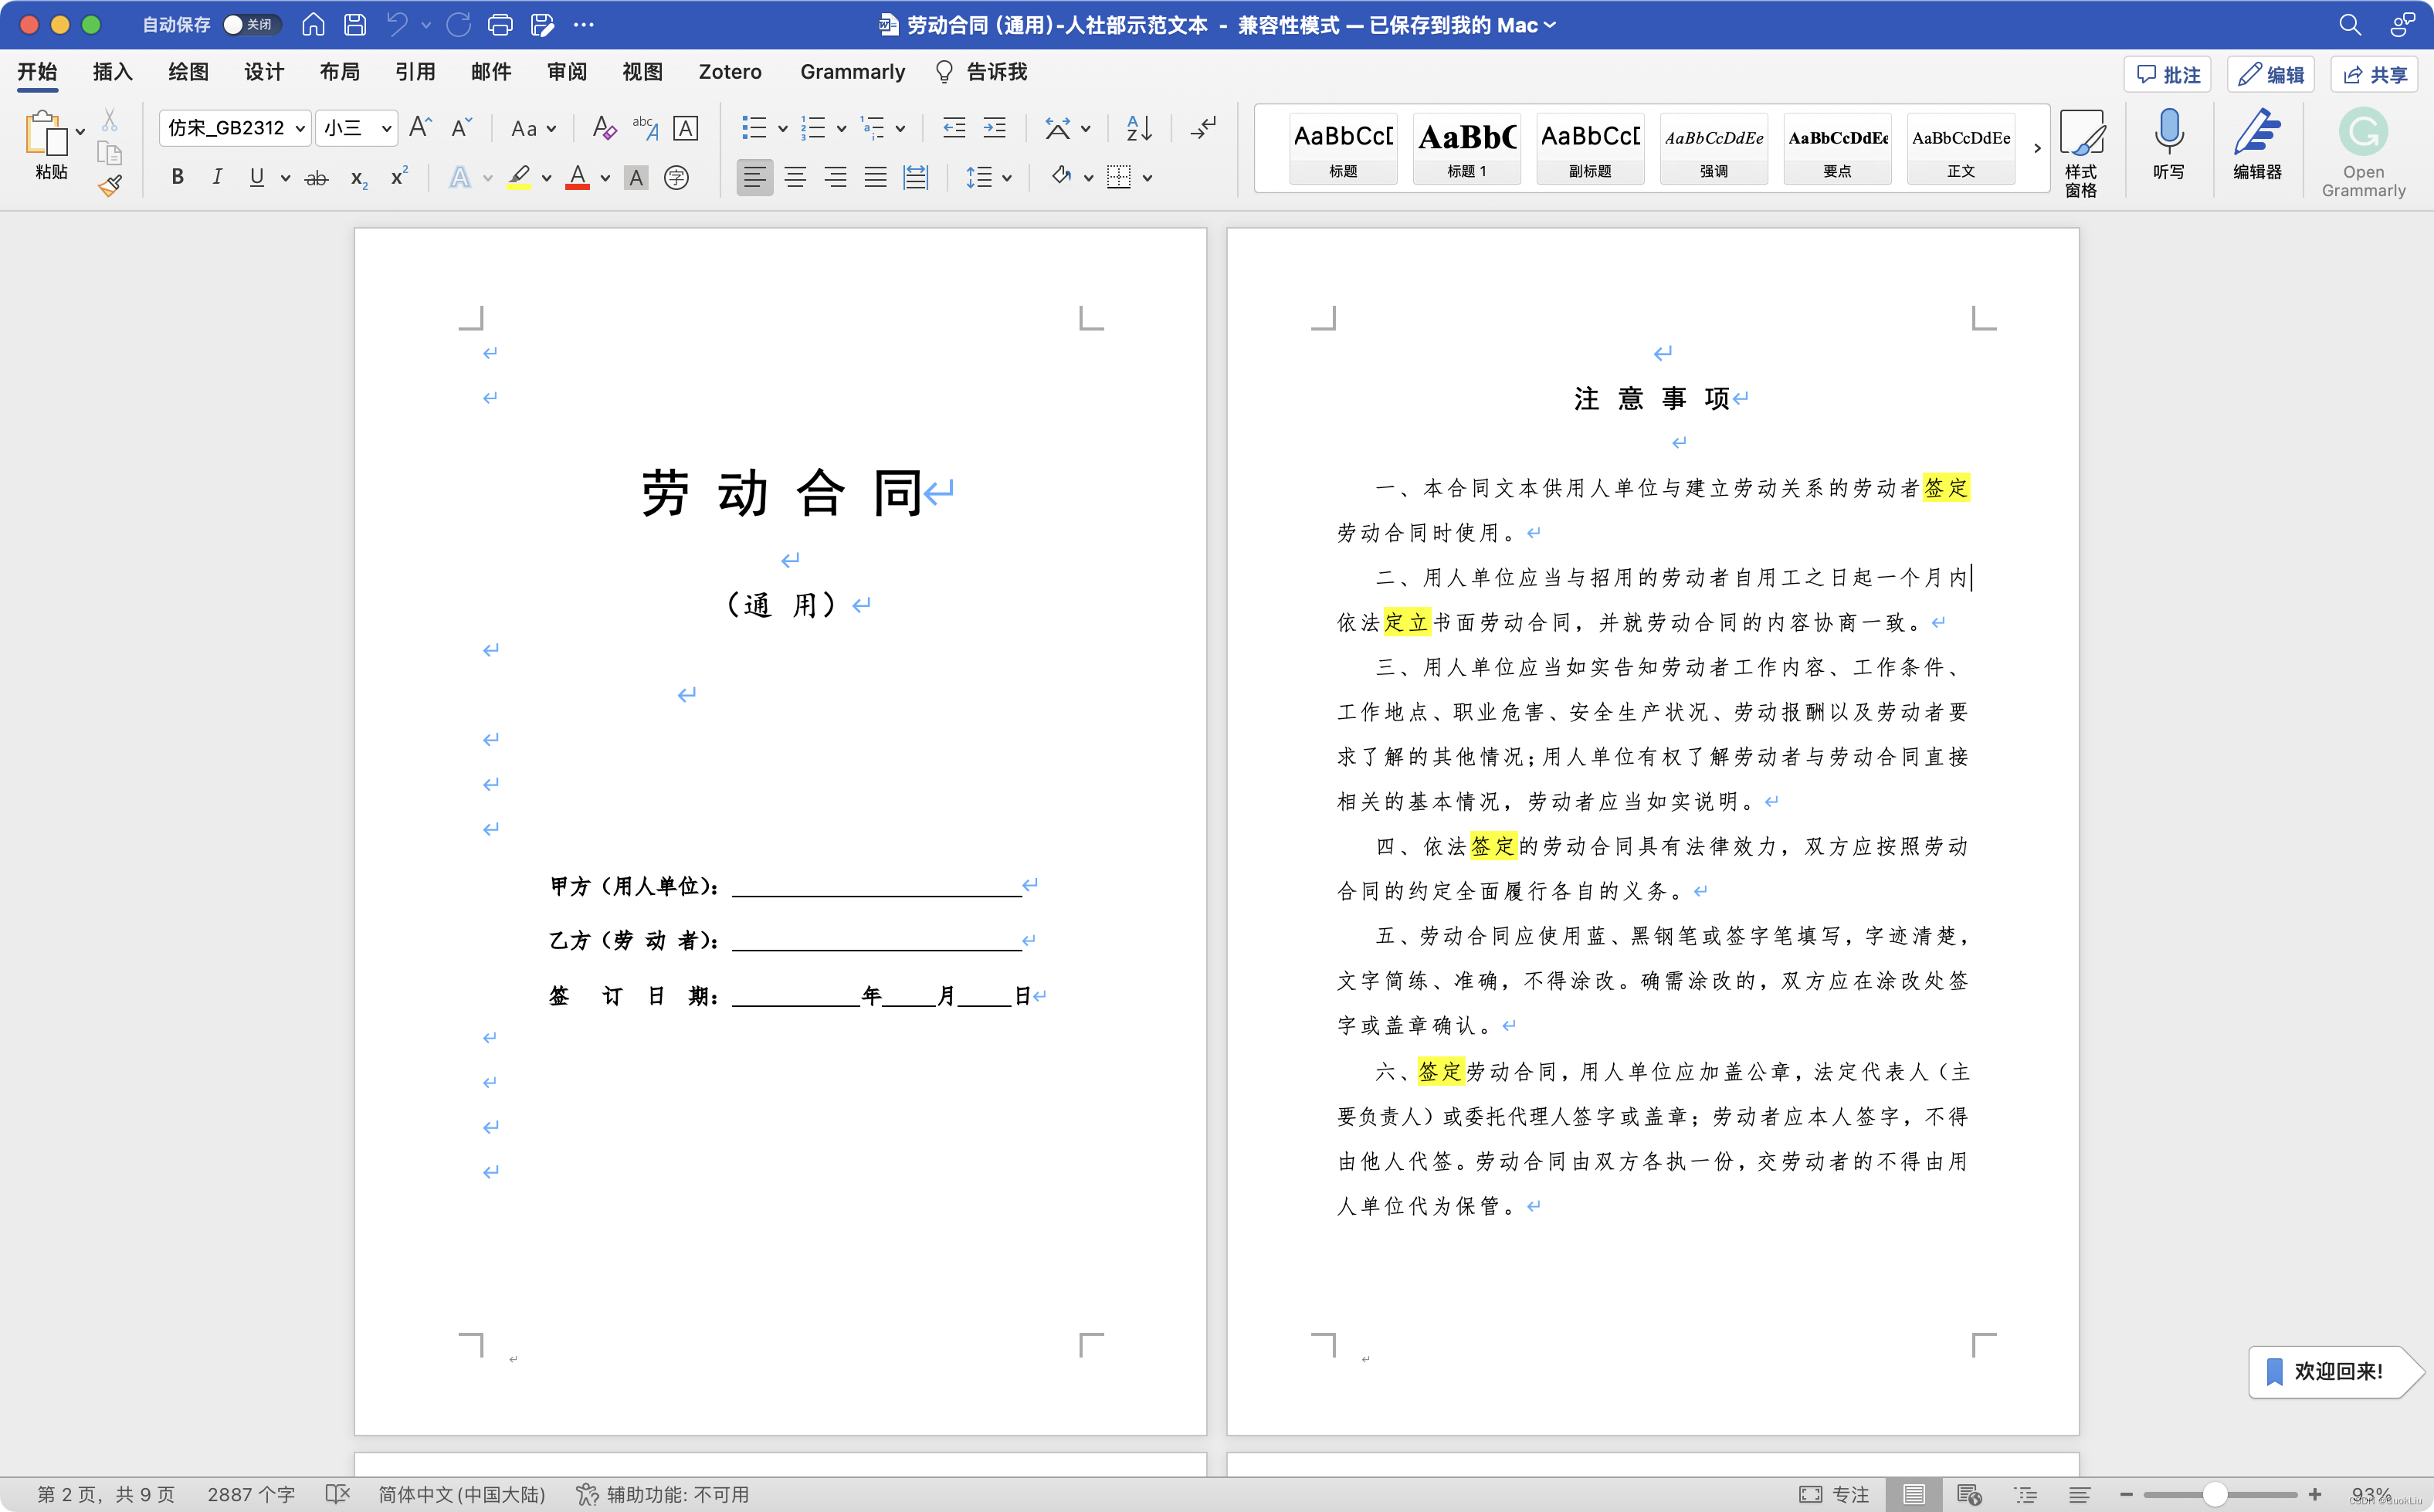Open the Grammarly ribbon tab

click(852, 72)
